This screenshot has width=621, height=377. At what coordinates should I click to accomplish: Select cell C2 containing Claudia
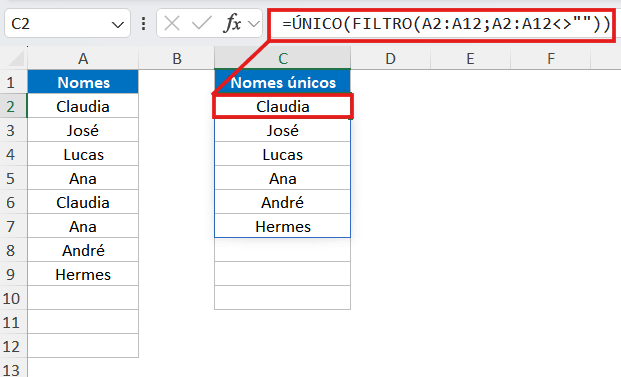283,106
